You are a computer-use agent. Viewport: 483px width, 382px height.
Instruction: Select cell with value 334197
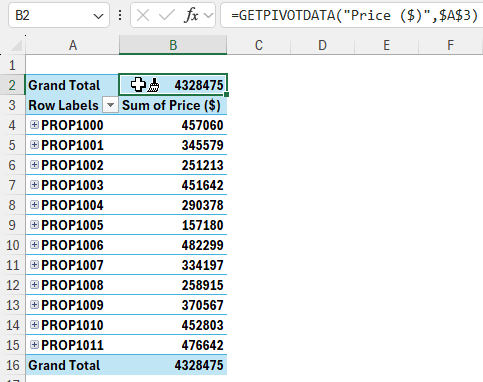tap(173, 265)
